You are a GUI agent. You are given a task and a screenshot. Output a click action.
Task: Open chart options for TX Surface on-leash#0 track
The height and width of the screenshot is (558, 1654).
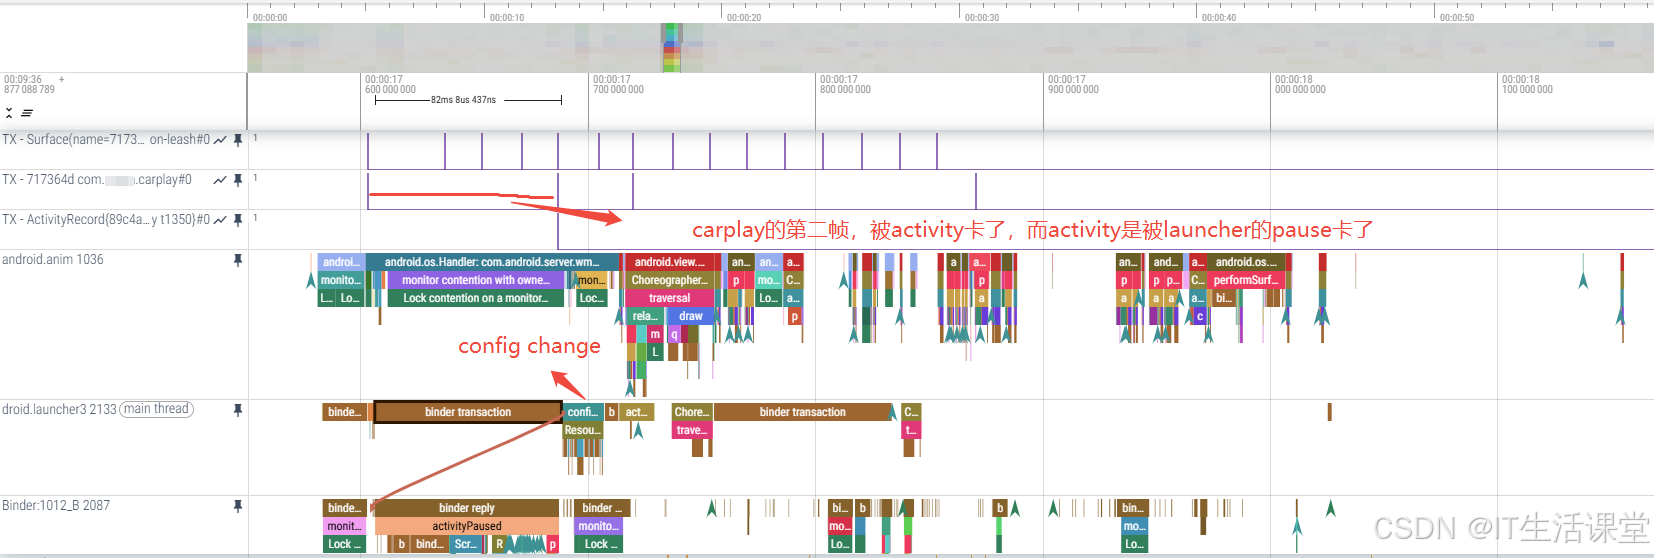point(220,140)
